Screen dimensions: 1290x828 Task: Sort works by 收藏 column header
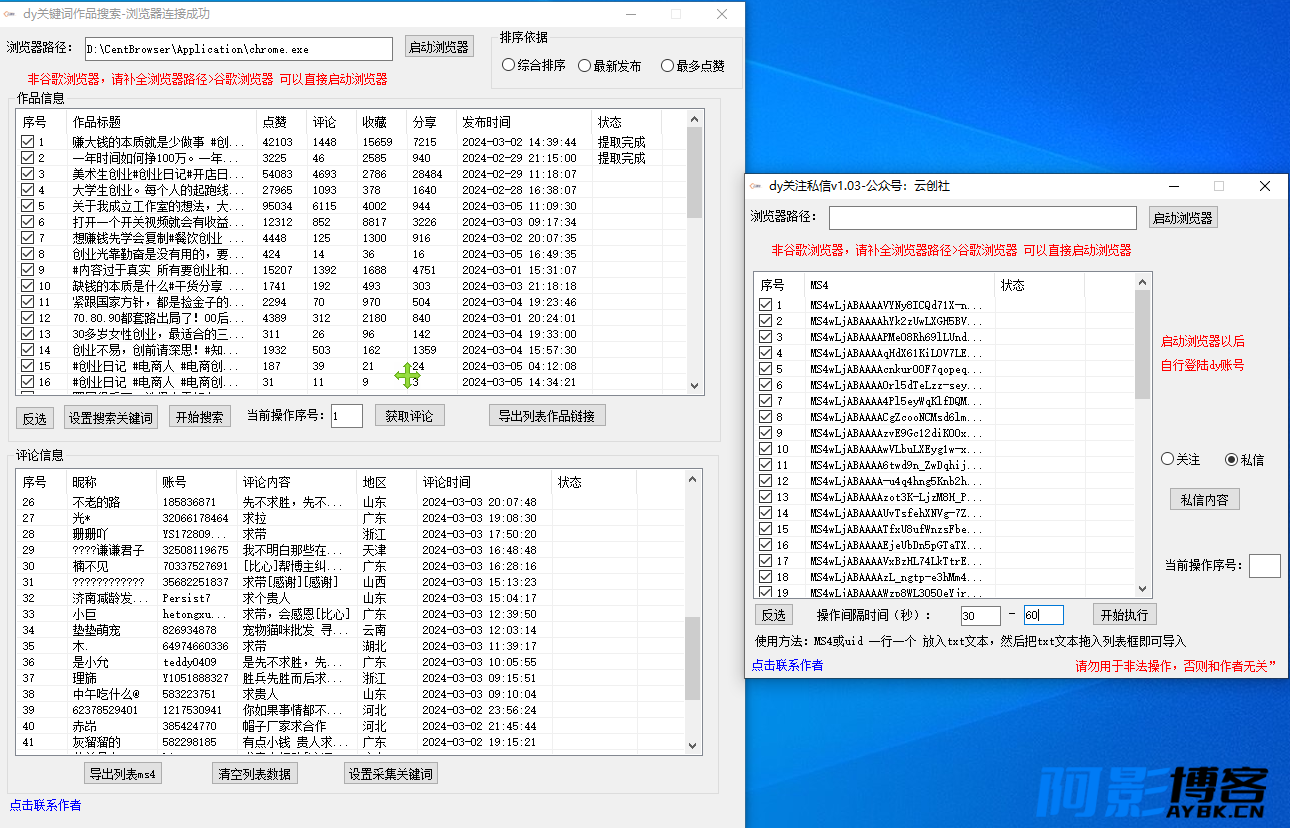point(381,122)
